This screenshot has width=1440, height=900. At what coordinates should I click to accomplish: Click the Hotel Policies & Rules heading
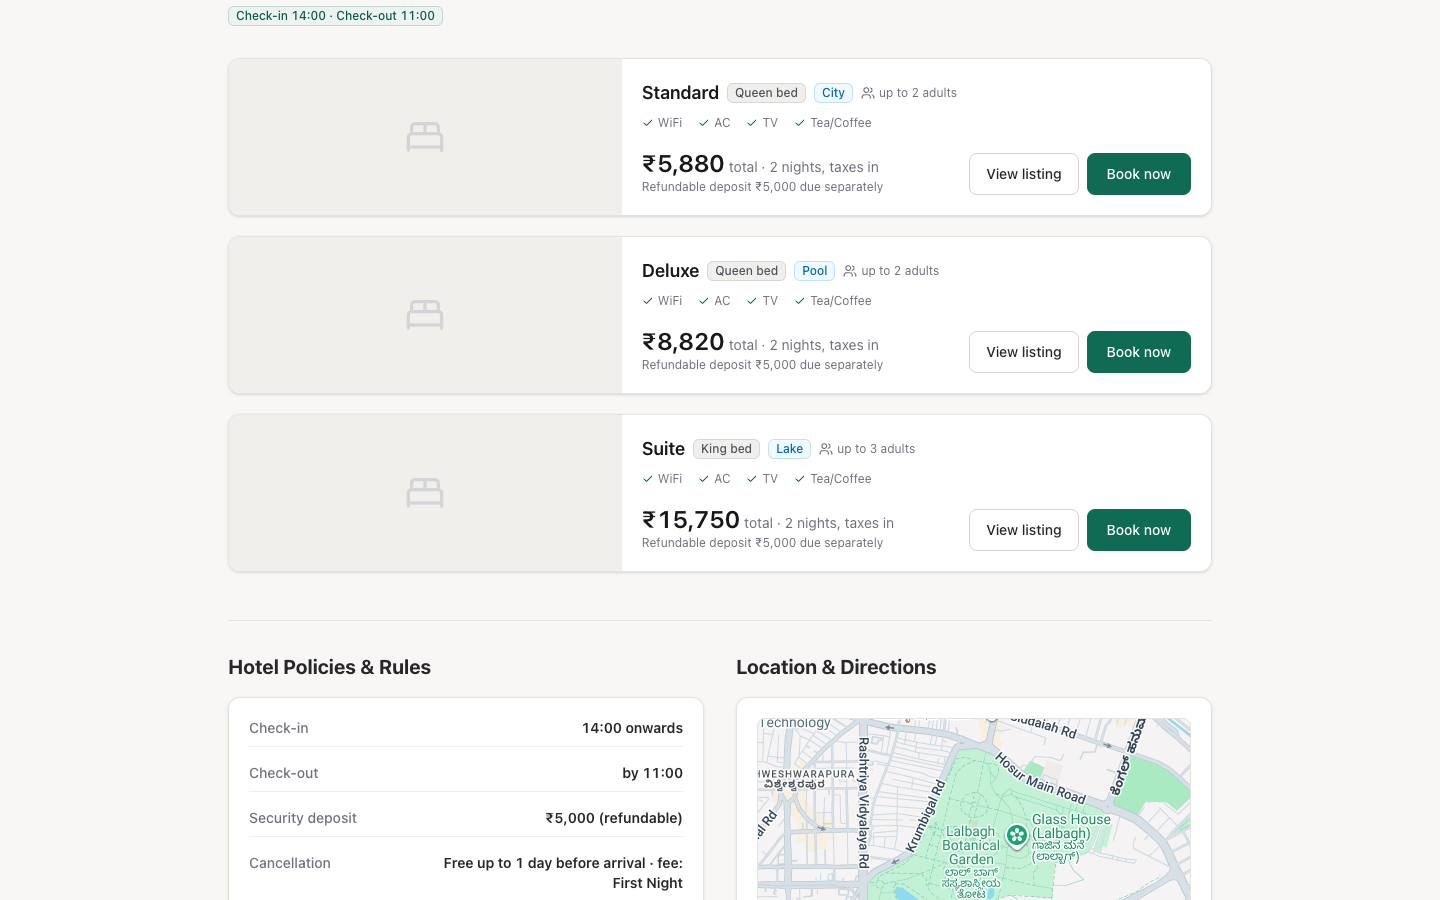pyautogui.click(x=329, y=667)
